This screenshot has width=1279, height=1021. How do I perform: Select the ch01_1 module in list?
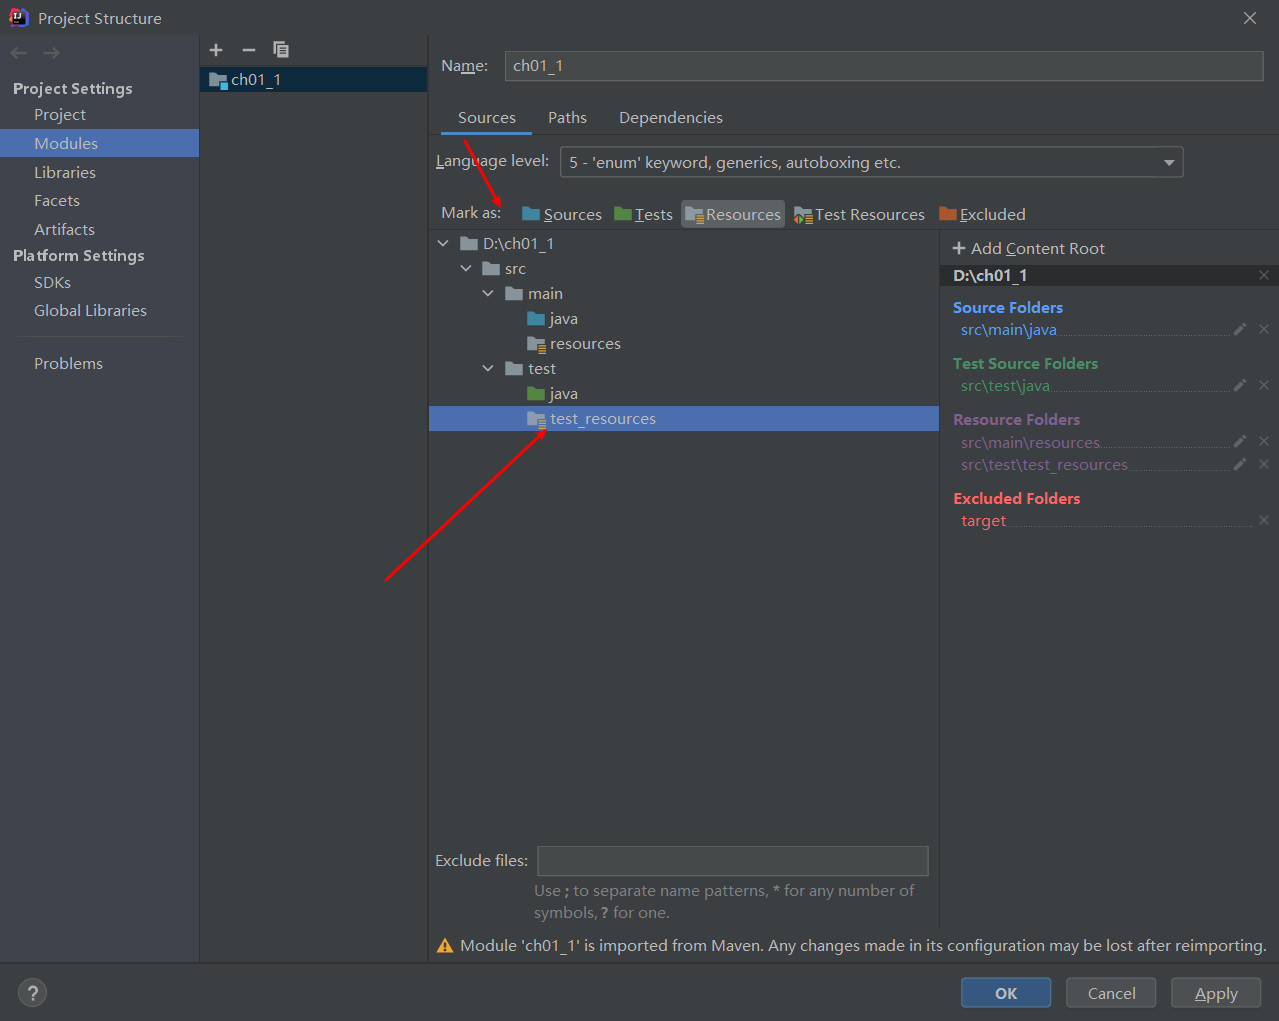314,79
